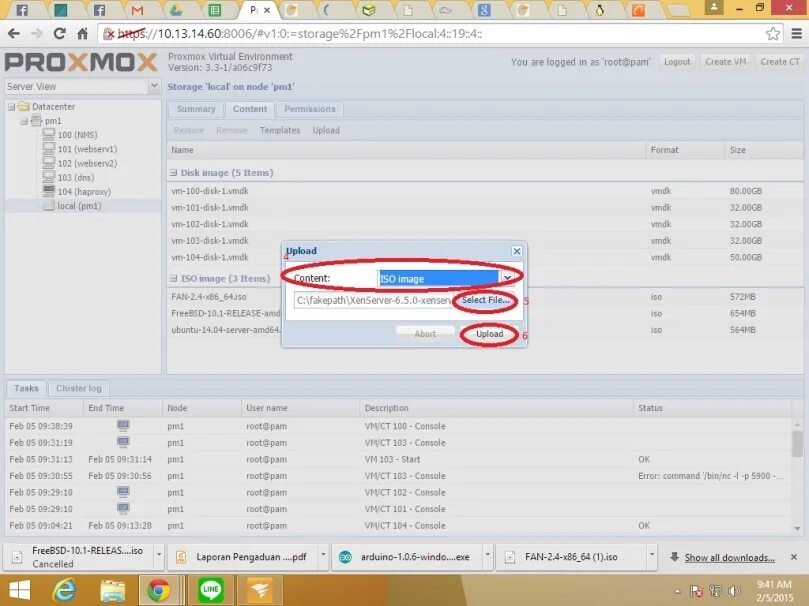Click the Create VM button

pyautogui.click(x=725, y=62)
